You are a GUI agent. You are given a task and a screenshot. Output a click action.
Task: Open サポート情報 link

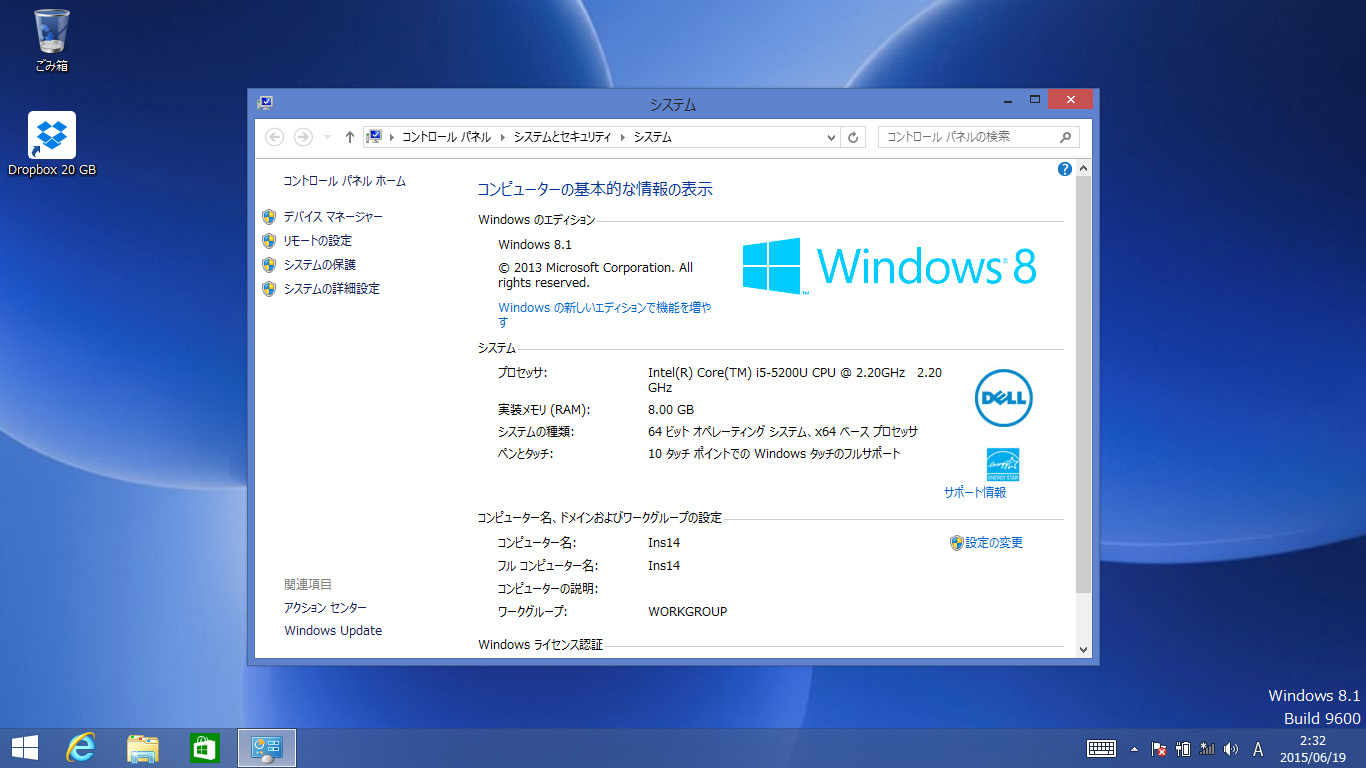tap(975, 492)
